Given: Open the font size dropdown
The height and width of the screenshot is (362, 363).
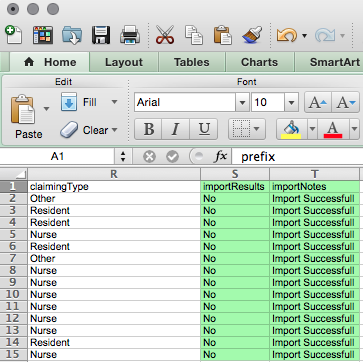Looking at the screenshot, I should pyautogui.click(x=291, y=102).
